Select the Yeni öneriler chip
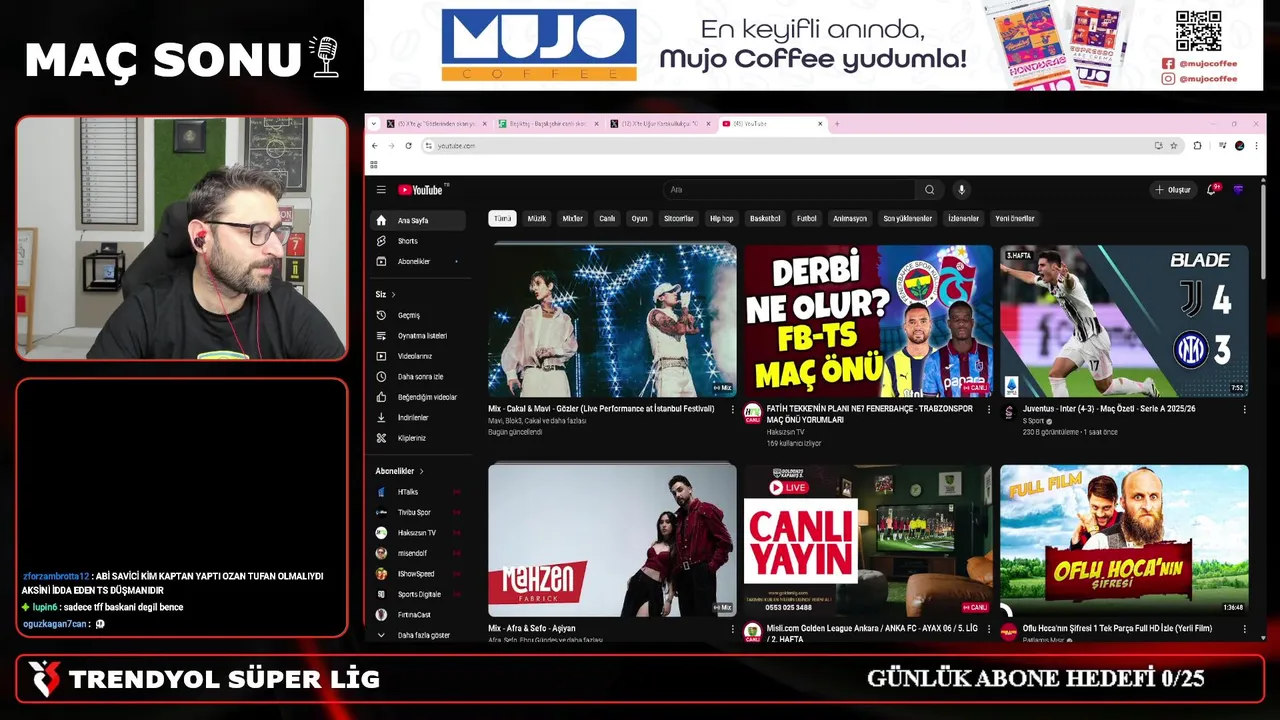This screenshot has height=720, width=1280. click(1015, 218)
